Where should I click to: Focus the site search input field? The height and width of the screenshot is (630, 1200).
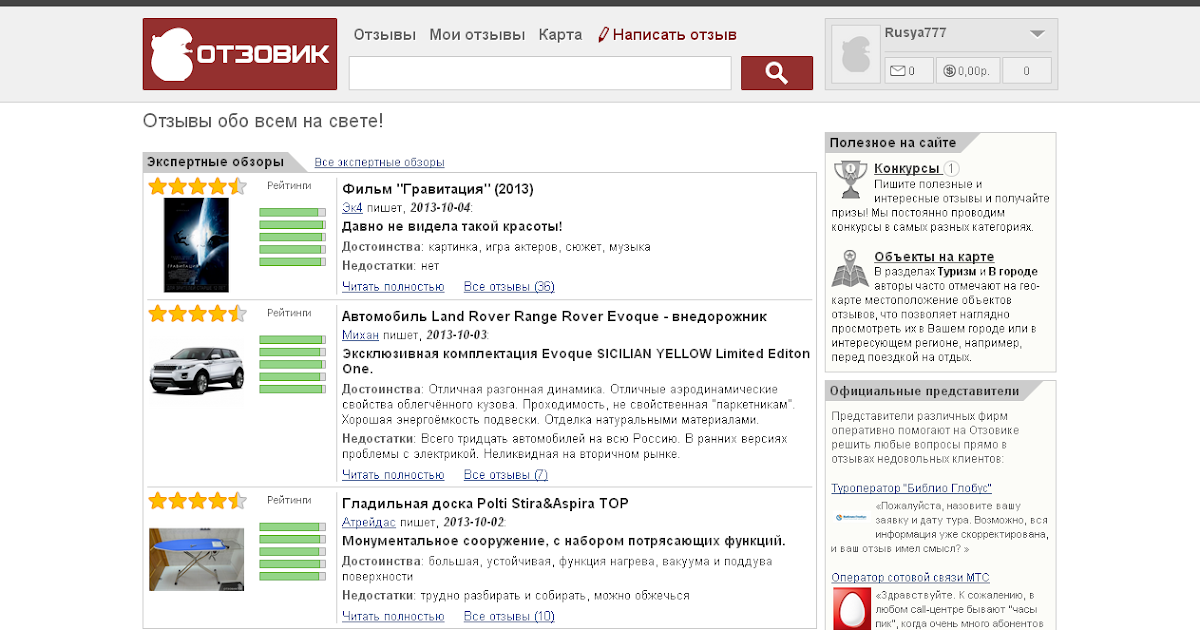coord(540,73)
